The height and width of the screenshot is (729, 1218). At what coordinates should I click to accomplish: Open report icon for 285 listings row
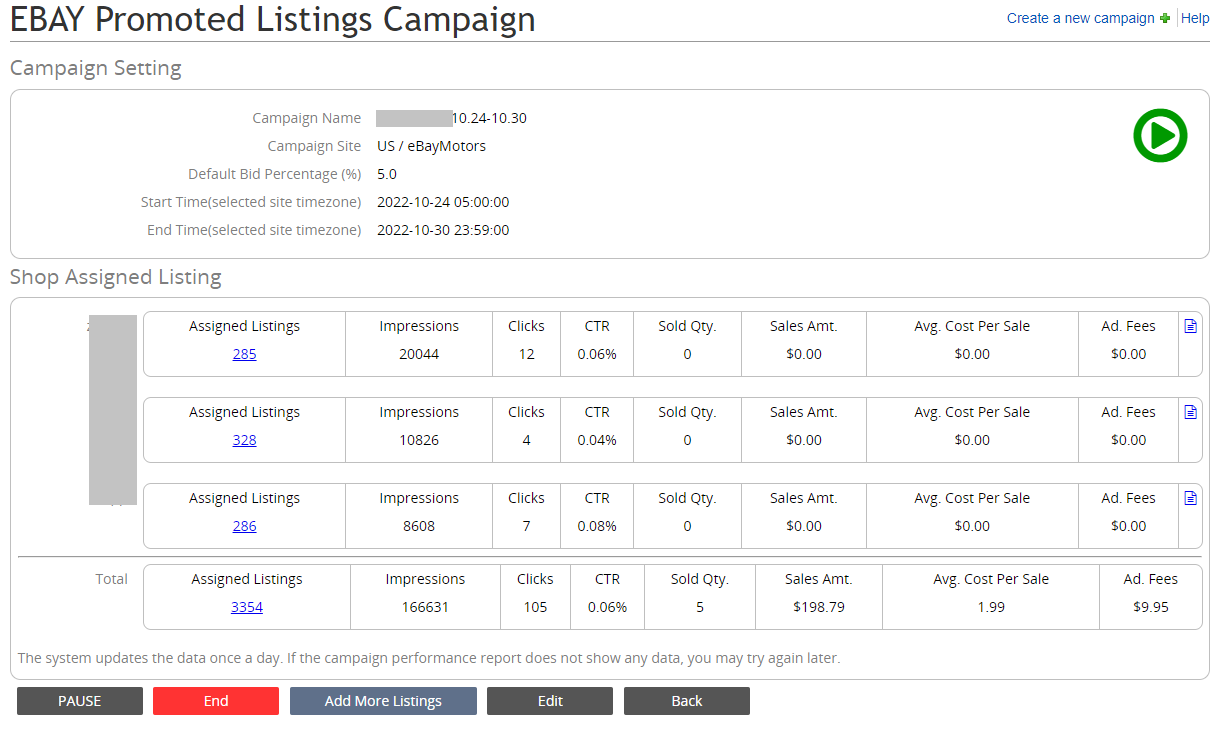click(1190, 326)
